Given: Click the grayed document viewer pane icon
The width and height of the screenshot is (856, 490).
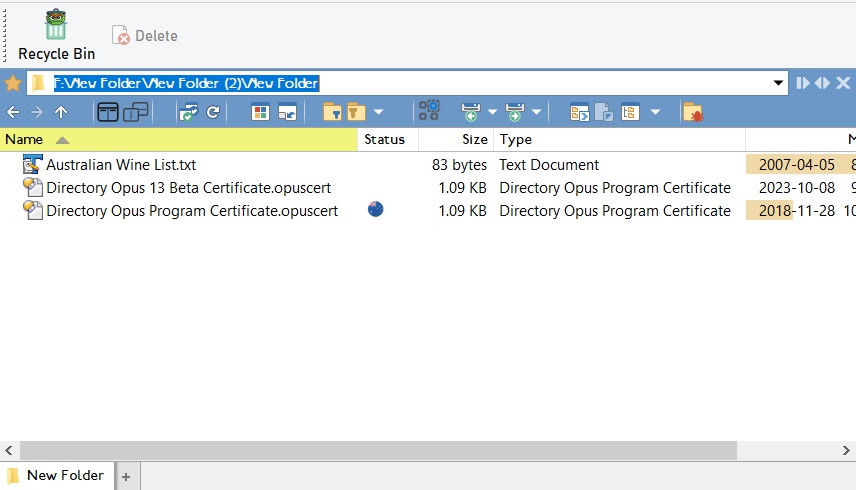Looking at the screenshot, I should [x=604, y=112].
